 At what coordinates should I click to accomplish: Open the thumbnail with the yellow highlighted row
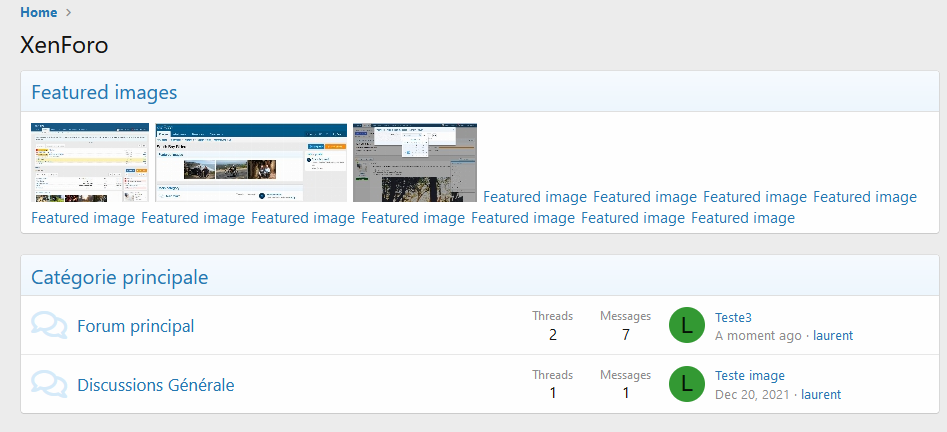click(x=90, y=163)
